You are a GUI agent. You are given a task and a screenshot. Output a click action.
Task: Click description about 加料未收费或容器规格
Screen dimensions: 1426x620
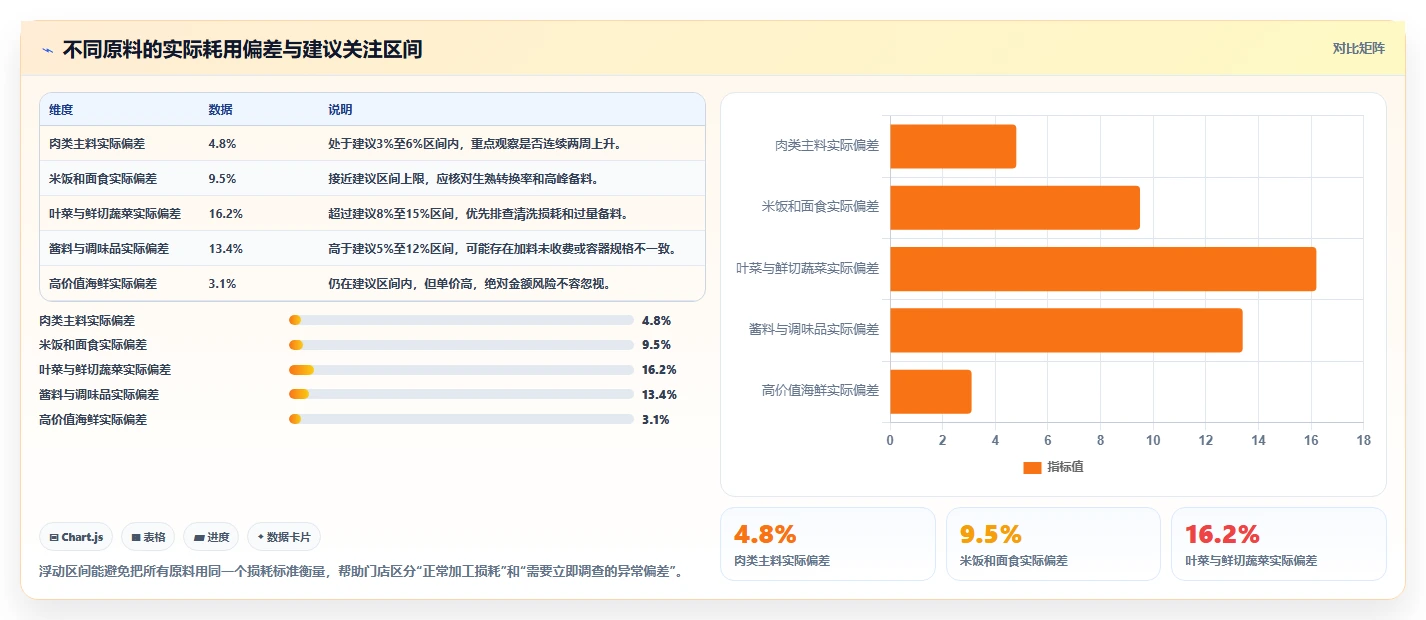pyautogui.click(x=503, y=249)
